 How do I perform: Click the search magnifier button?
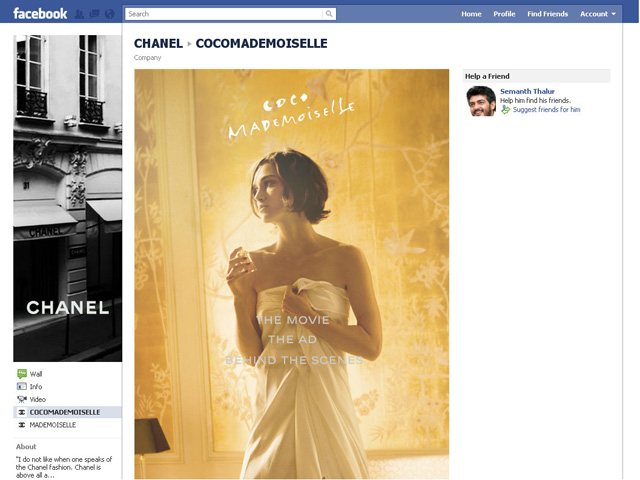click(329, 14)
